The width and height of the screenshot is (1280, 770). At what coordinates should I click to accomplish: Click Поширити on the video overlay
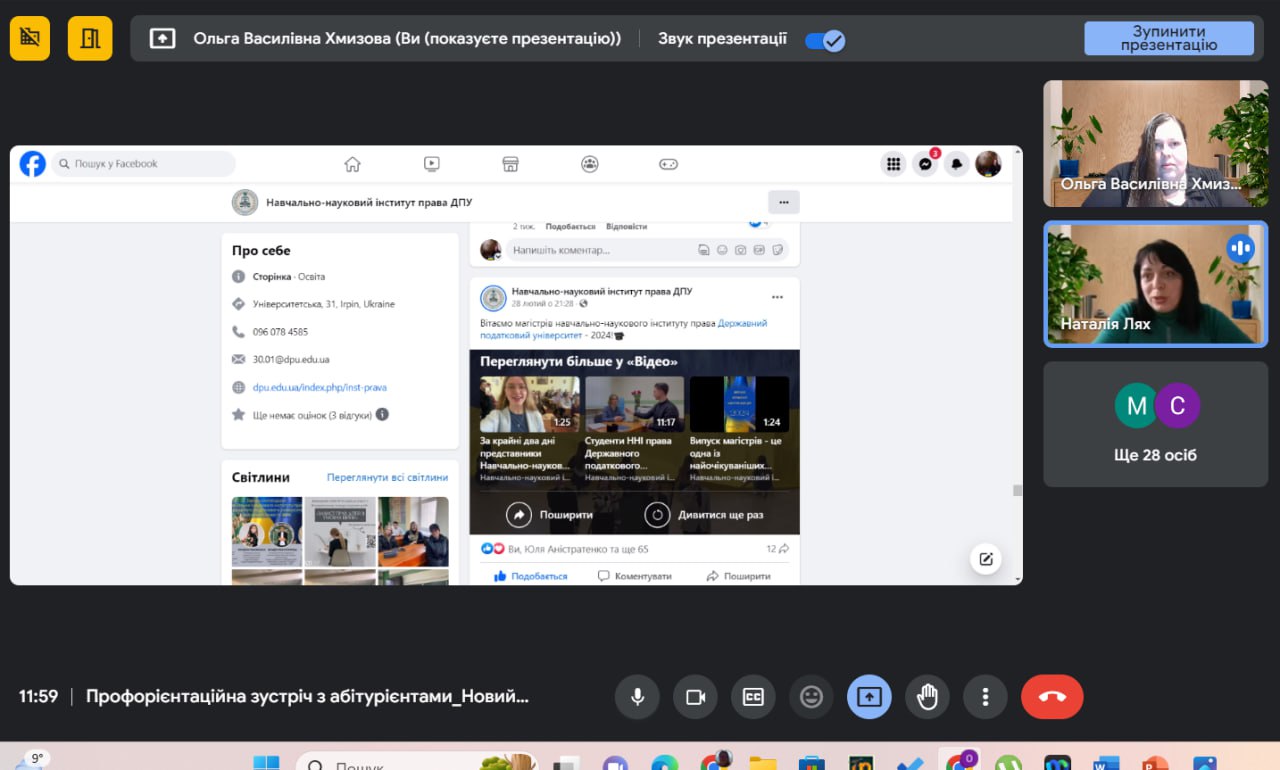click(550, 515)
